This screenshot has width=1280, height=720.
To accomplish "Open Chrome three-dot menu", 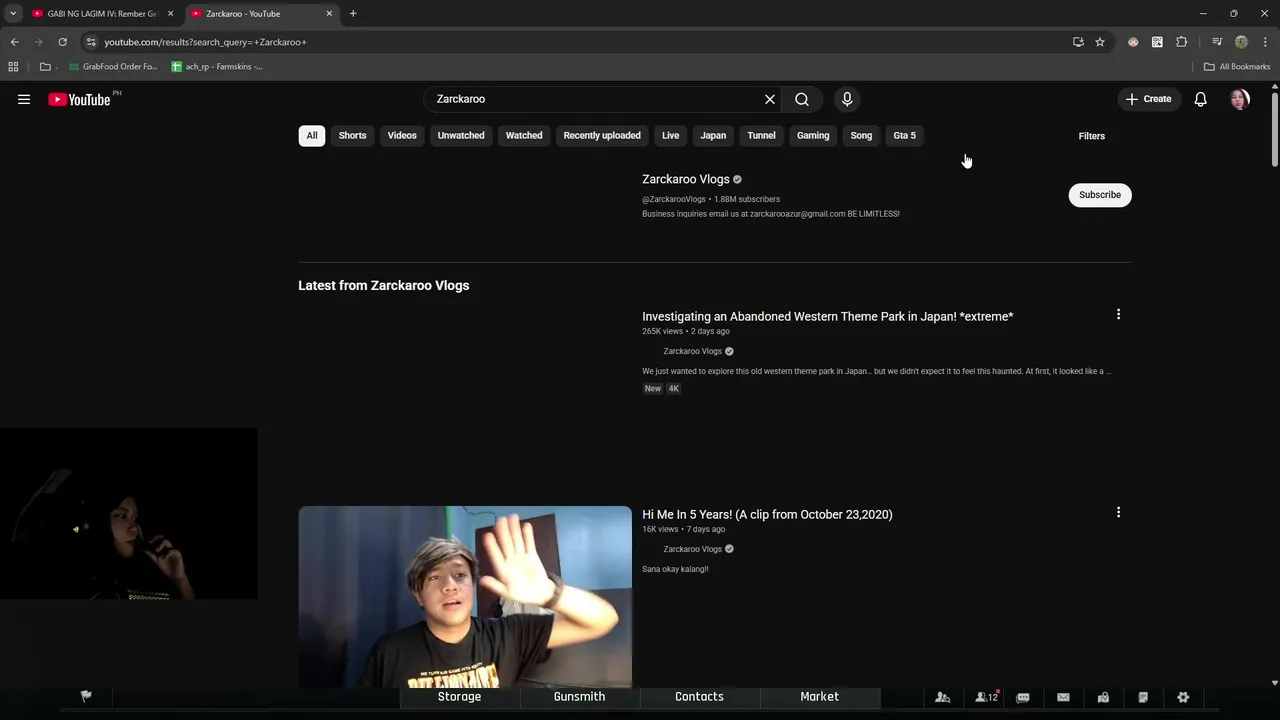I will [1266, 42].
